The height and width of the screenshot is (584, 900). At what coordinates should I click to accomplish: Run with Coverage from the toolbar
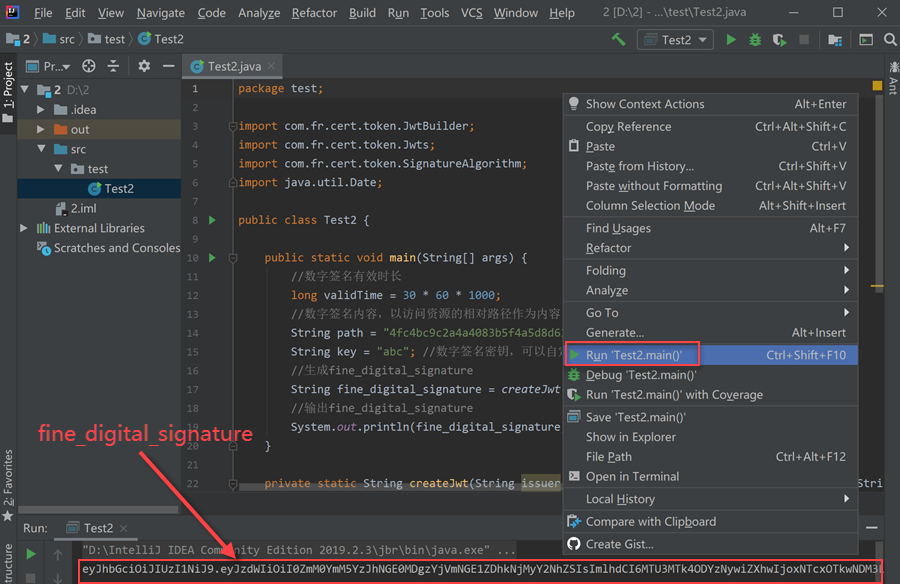[x=779, y=39]
